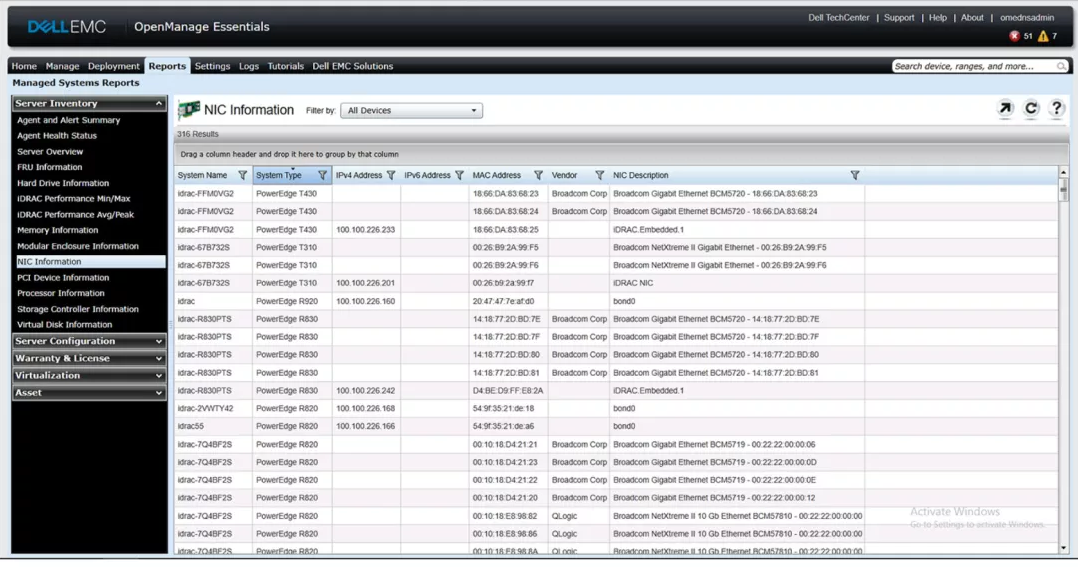Open help for NIC Information report

click(1057, 109)
